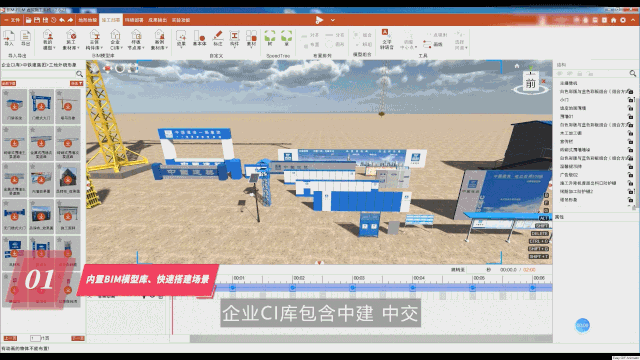Image resolution: width=640 pixels, height=360 pixels.
Task: Click the home view icon above the view cube
Action: (517, 66)
